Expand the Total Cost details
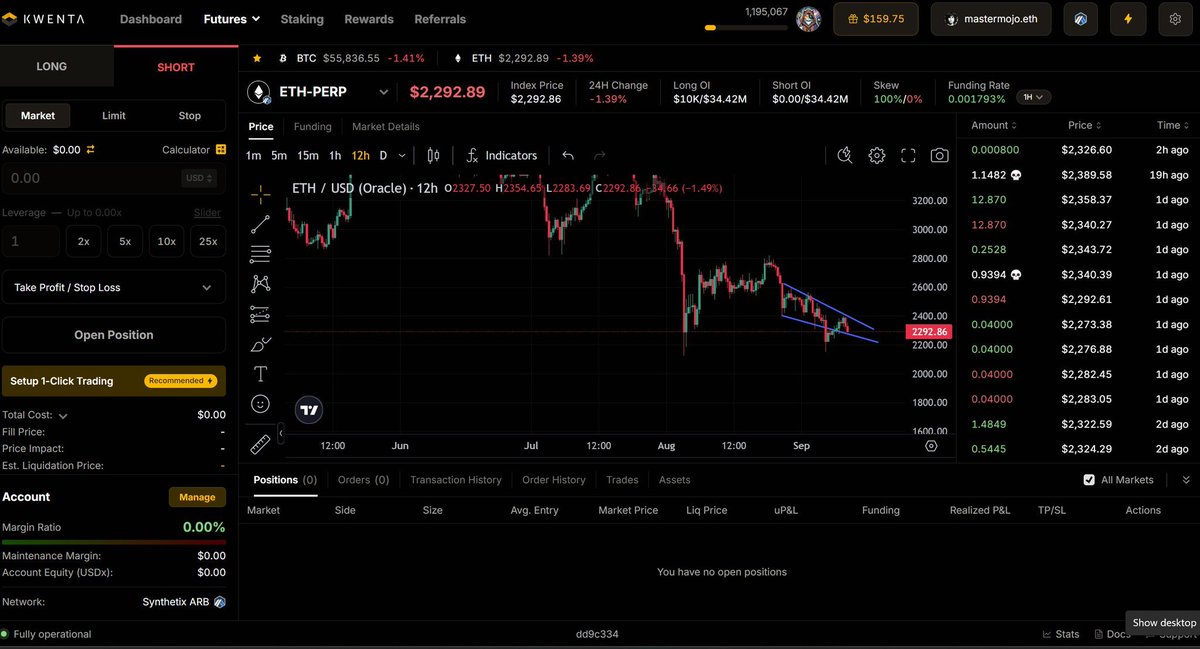Image resolution: width=1200 pixels, height=649 pixels. [63, 415]
